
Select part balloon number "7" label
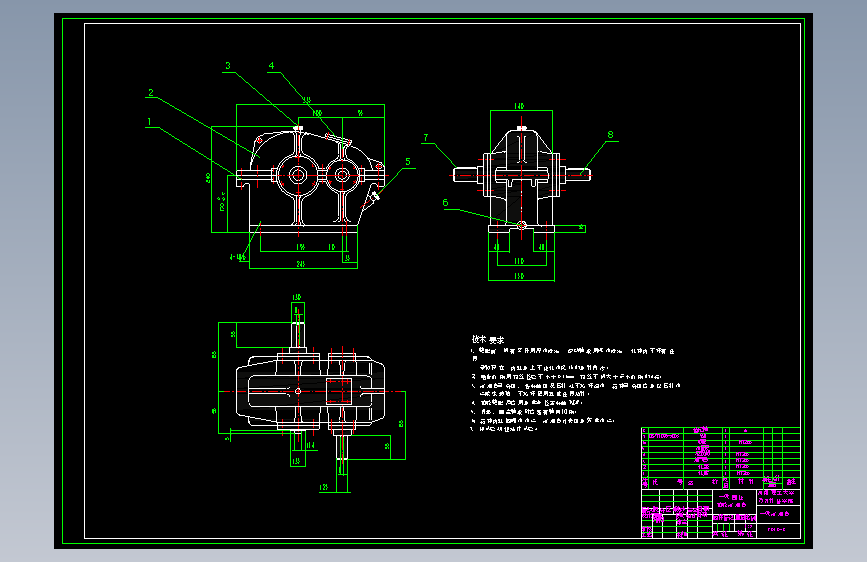pyautogui.click(x=426, y=137)
